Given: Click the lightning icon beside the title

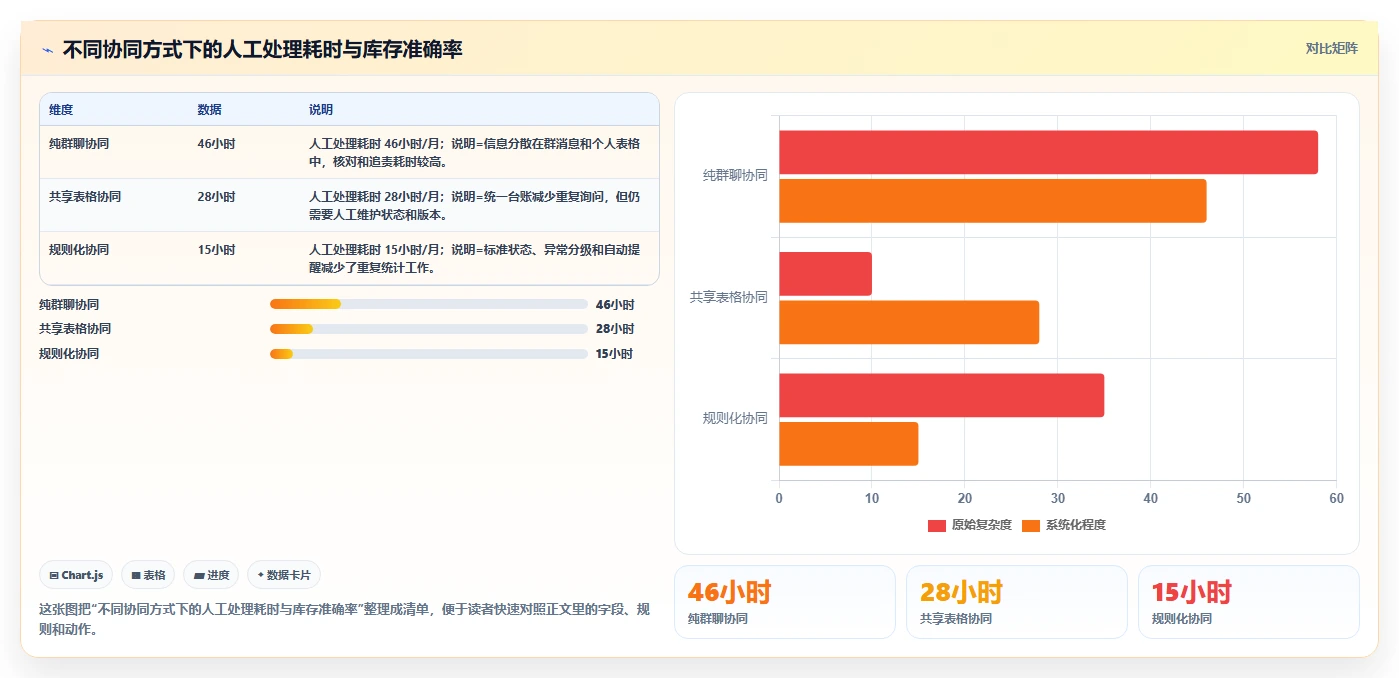Looking at the screenshot, I should (x=48, y=50).
